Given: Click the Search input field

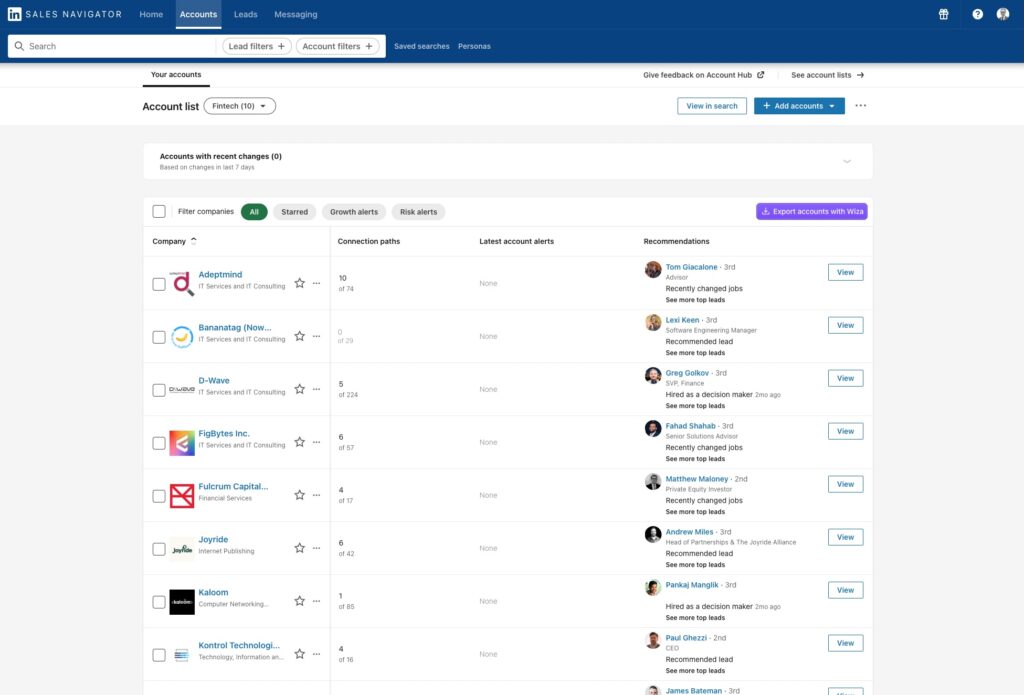Looking at the screenshot, I should [112, 46].
